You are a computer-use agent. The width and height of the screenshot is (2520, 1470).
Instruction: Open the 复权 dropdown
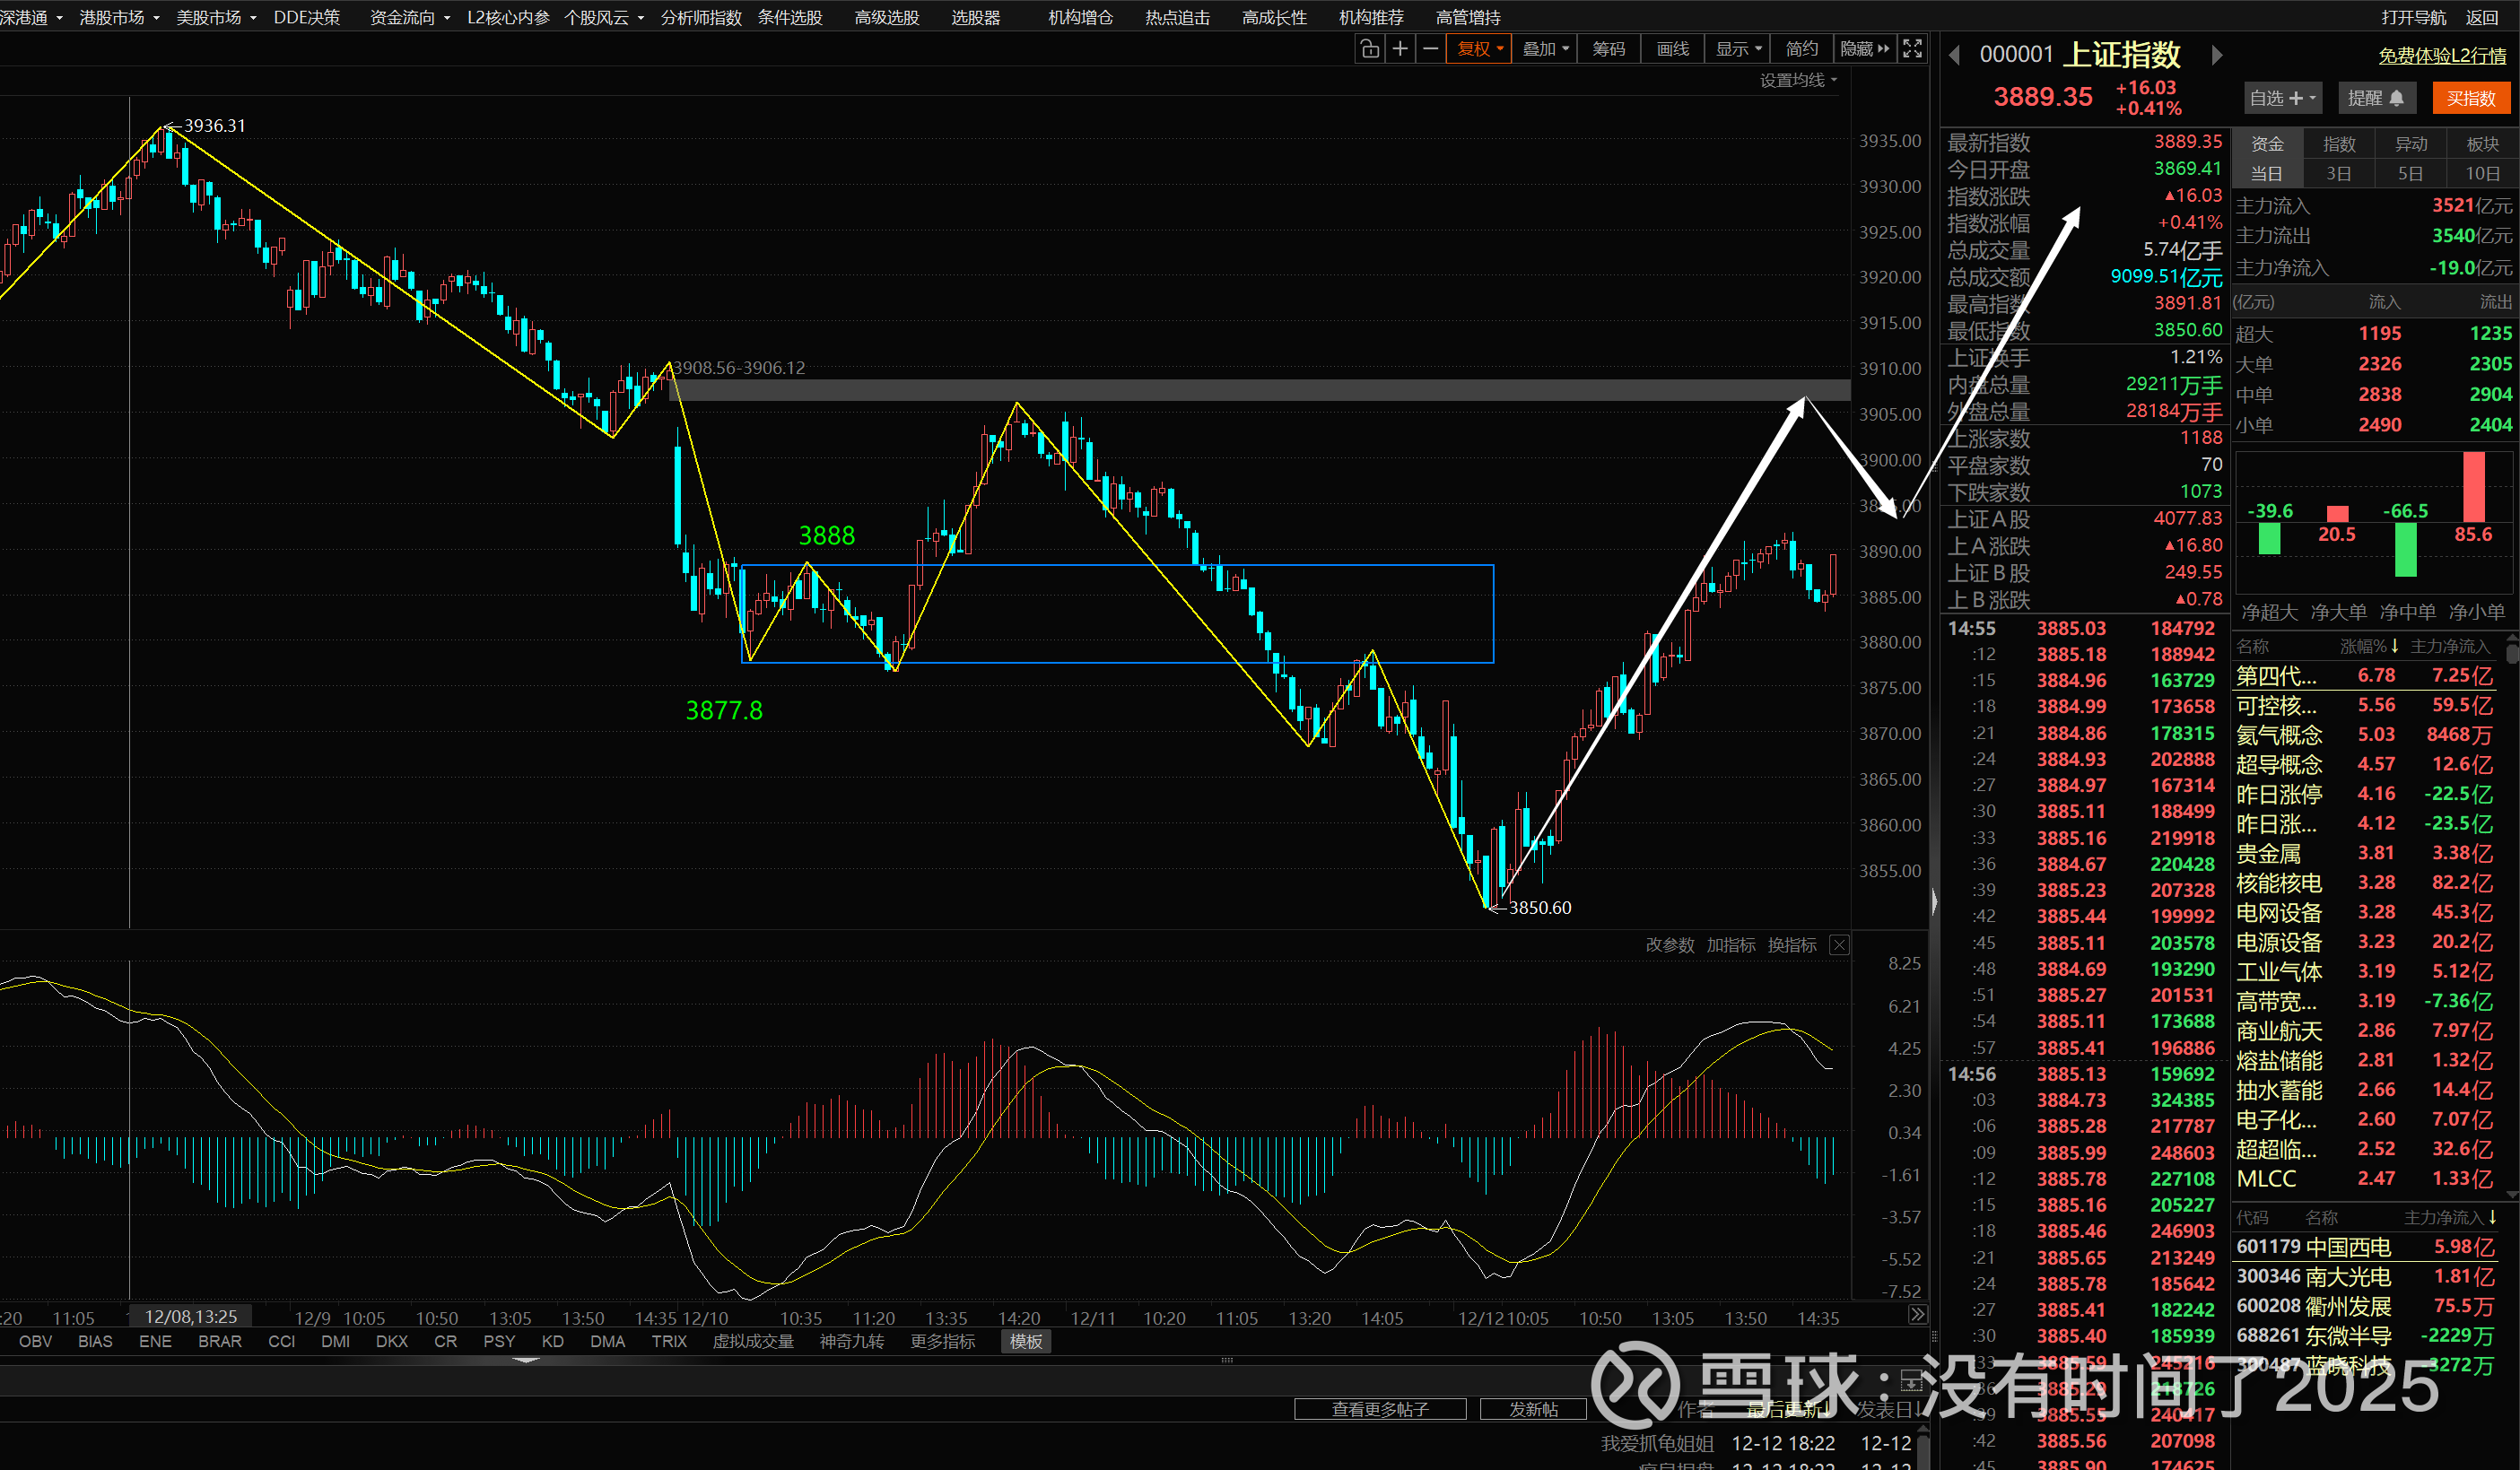coord(1479,49)
